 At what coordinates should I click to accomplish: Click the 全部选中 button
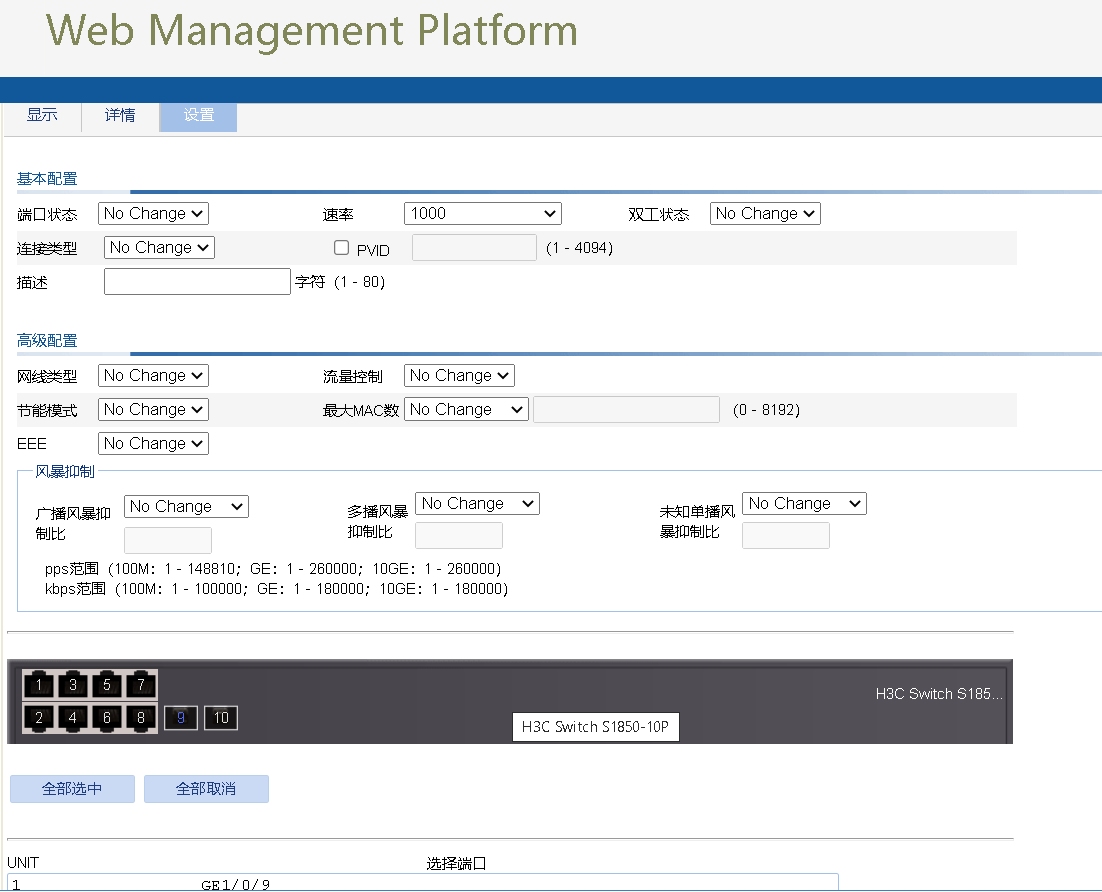tap(72, 789)
